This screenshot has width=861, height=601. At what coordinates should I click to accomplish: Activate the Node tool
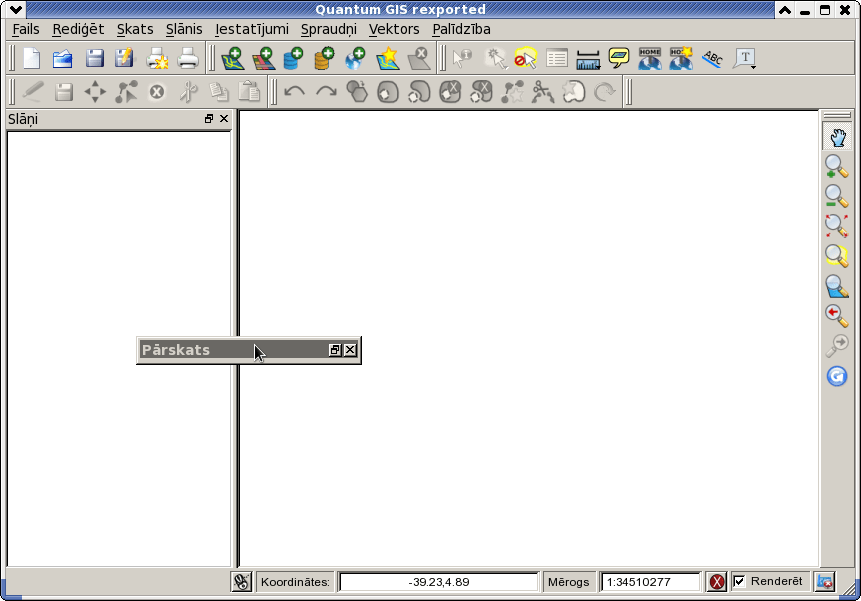tap(126, 92)
